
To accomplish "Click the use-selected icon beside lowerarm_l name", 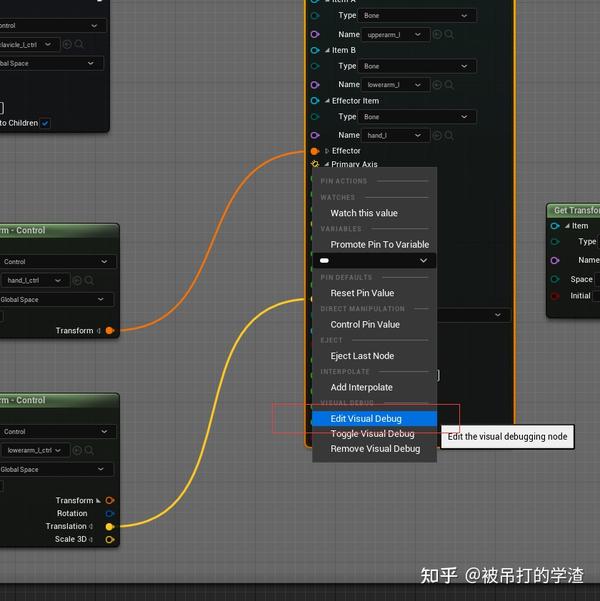I will coord(437,85).
